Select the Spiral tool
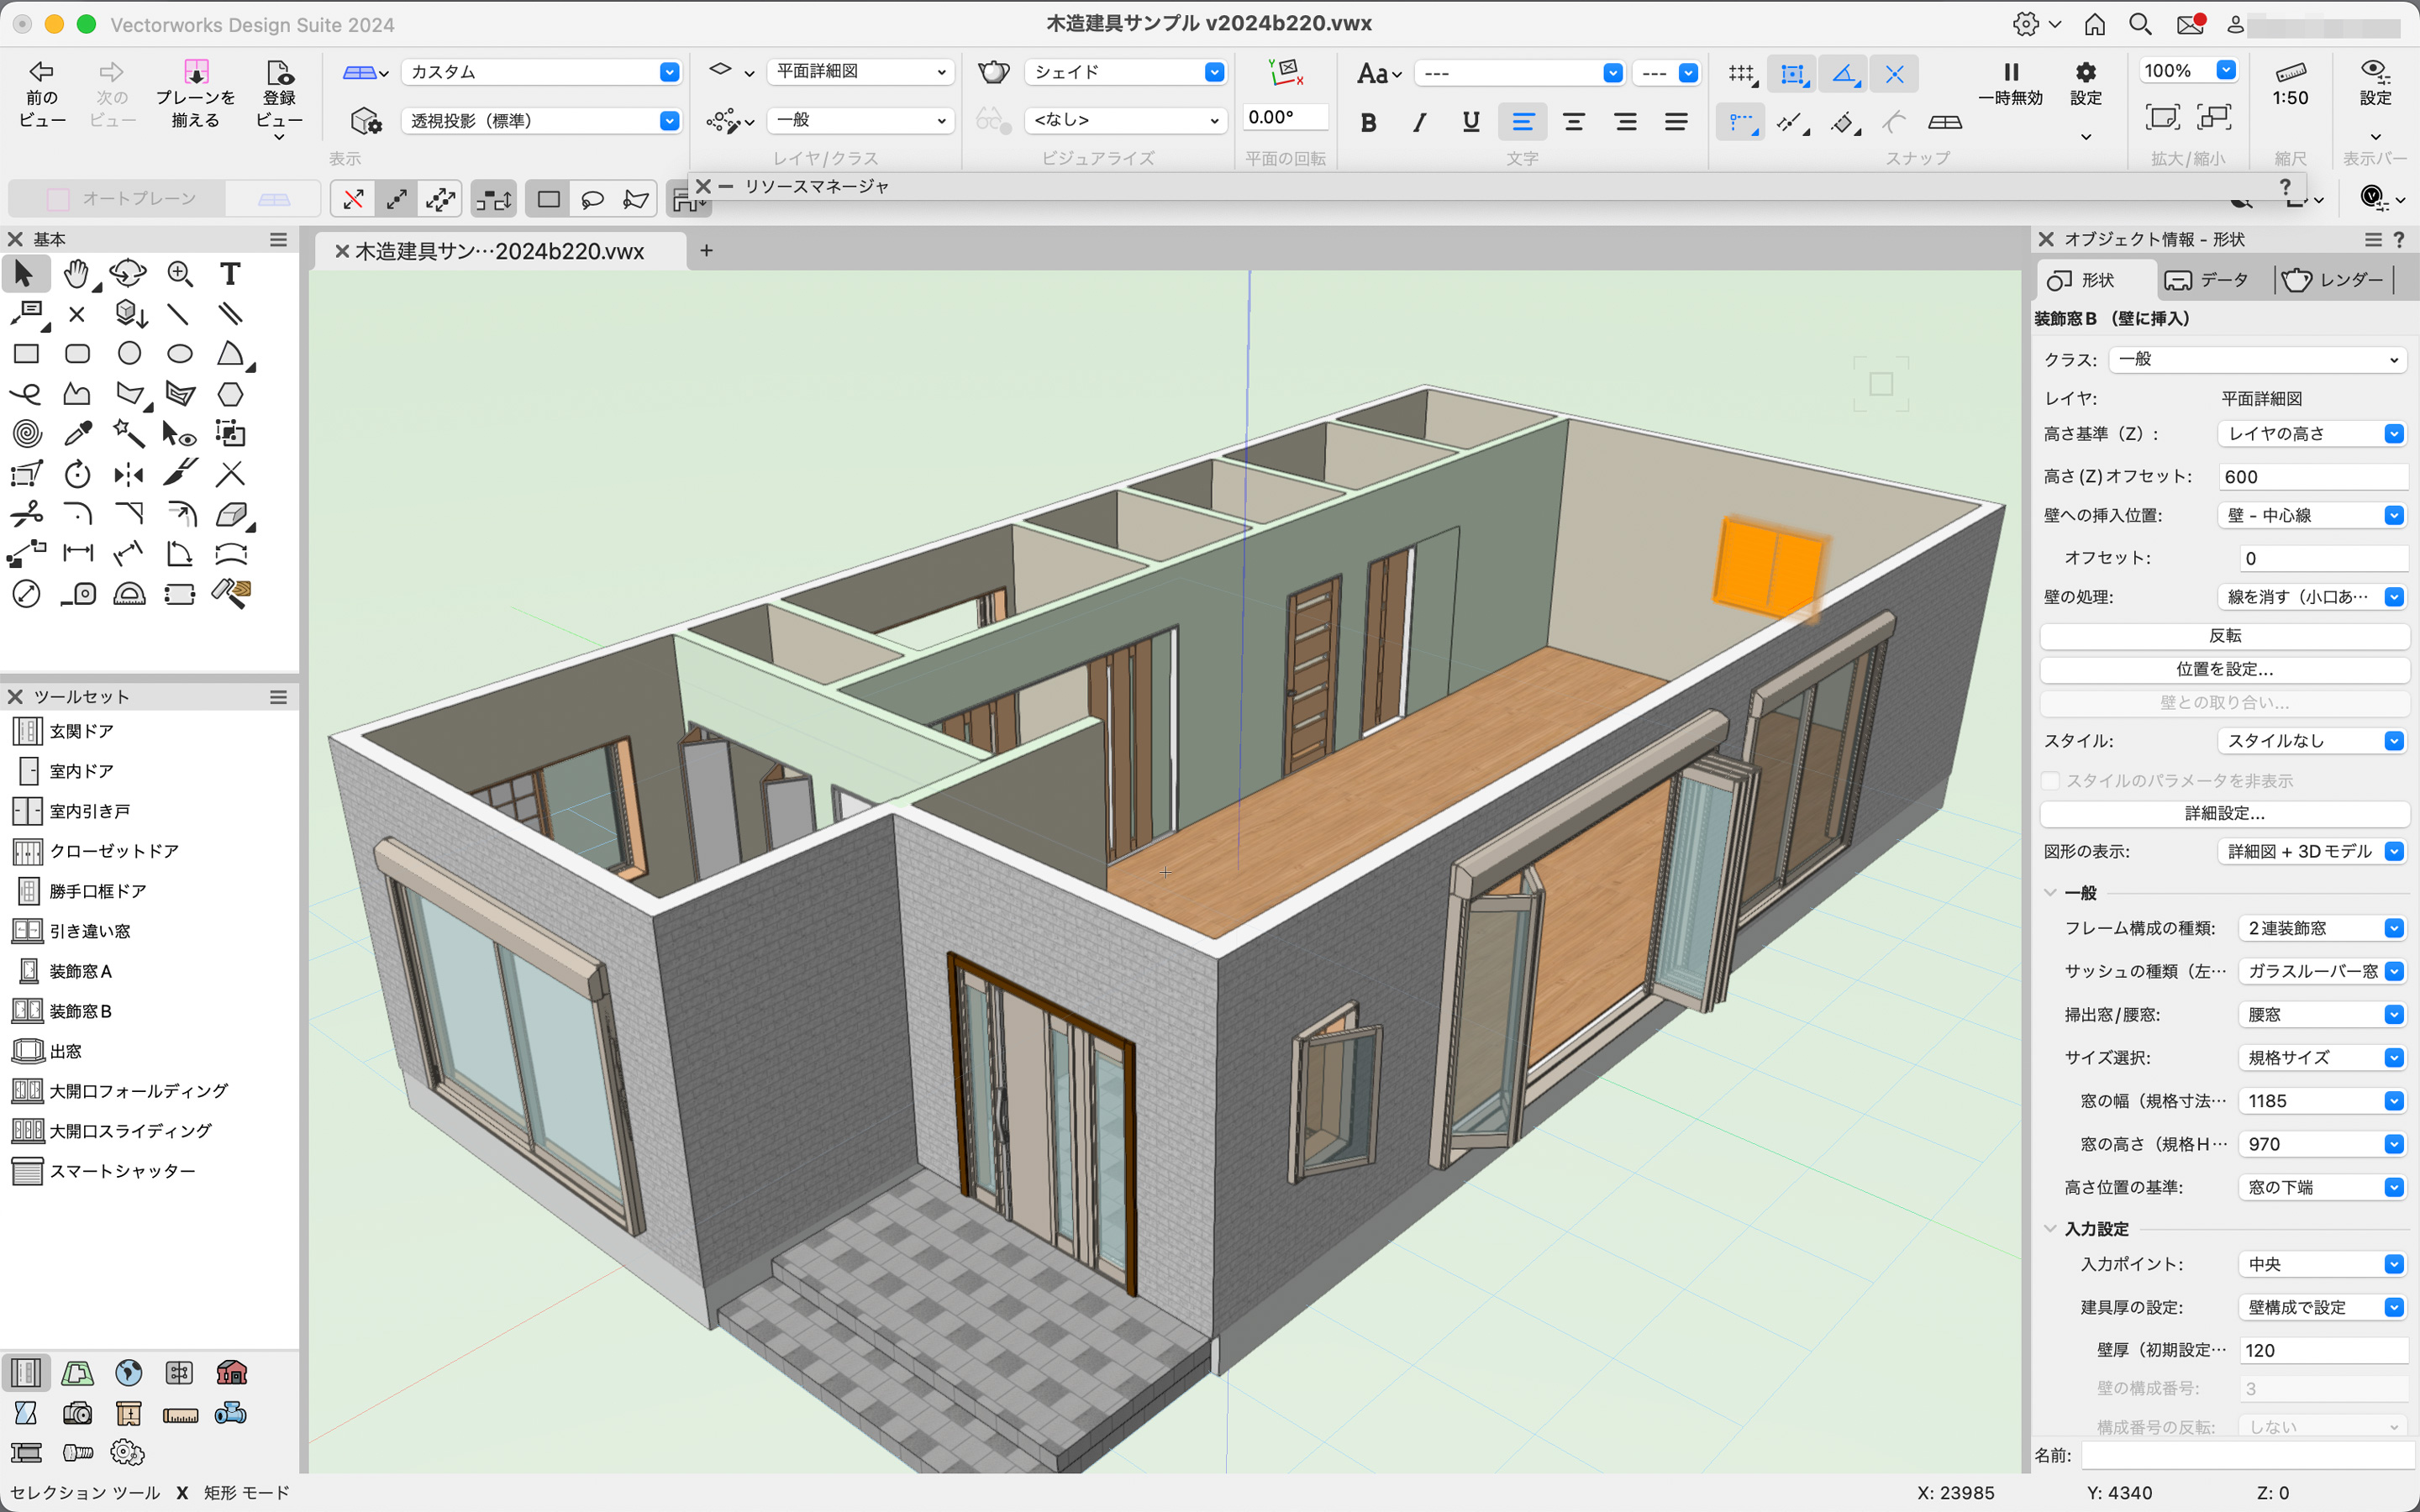 tap(26, 433)
